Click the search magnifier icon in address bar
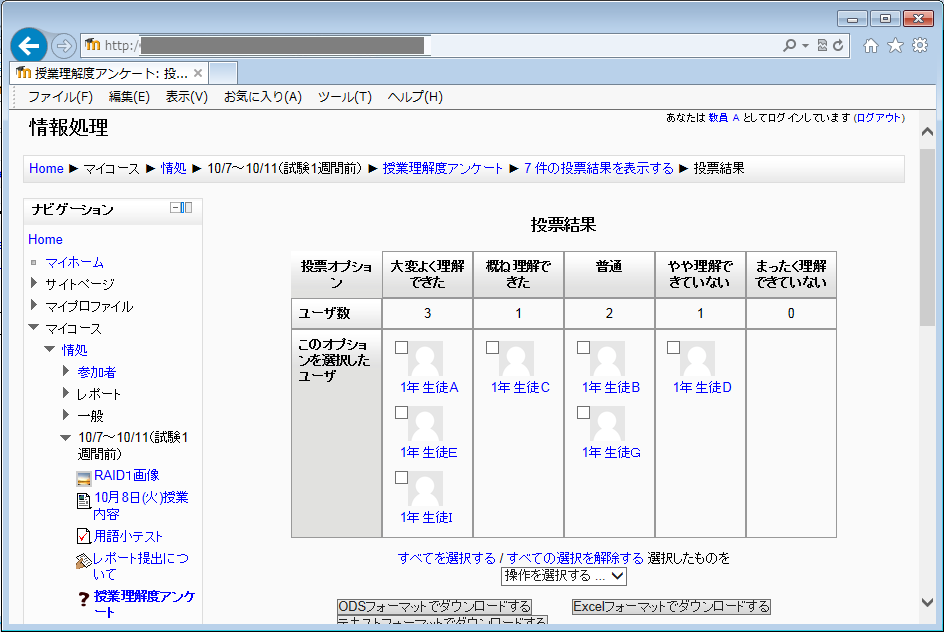The image size is (944, 632). (789, 45)
